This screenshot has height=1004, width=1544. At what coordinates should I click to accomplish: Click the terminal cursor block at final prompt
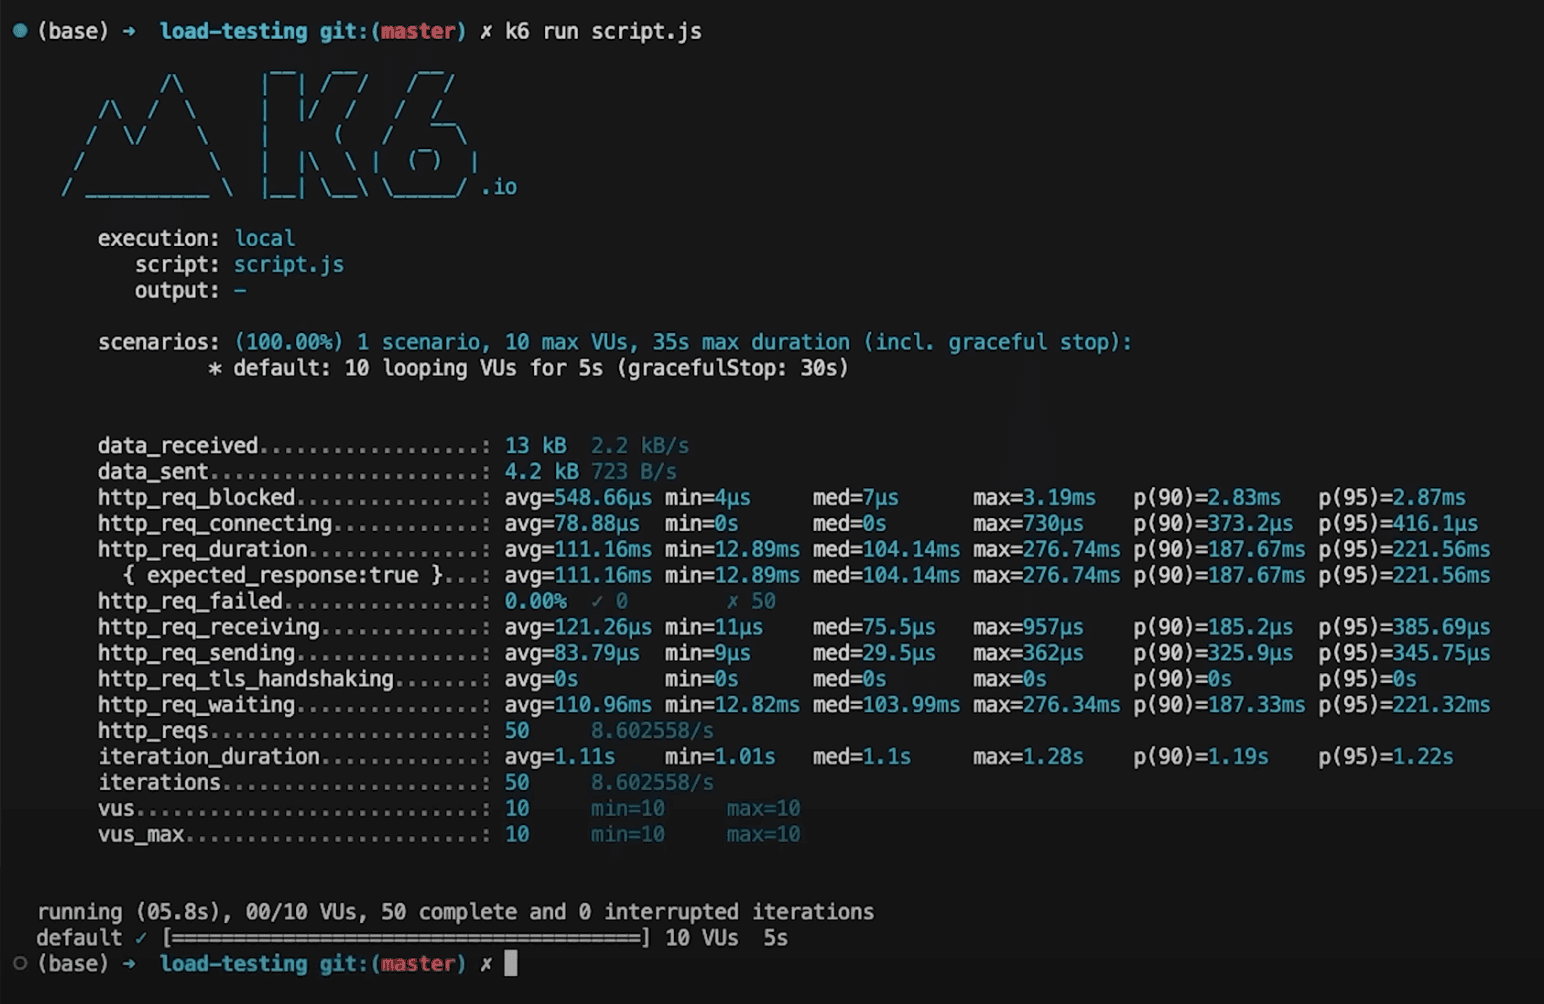pyautogui.click(x=511, y=963)
